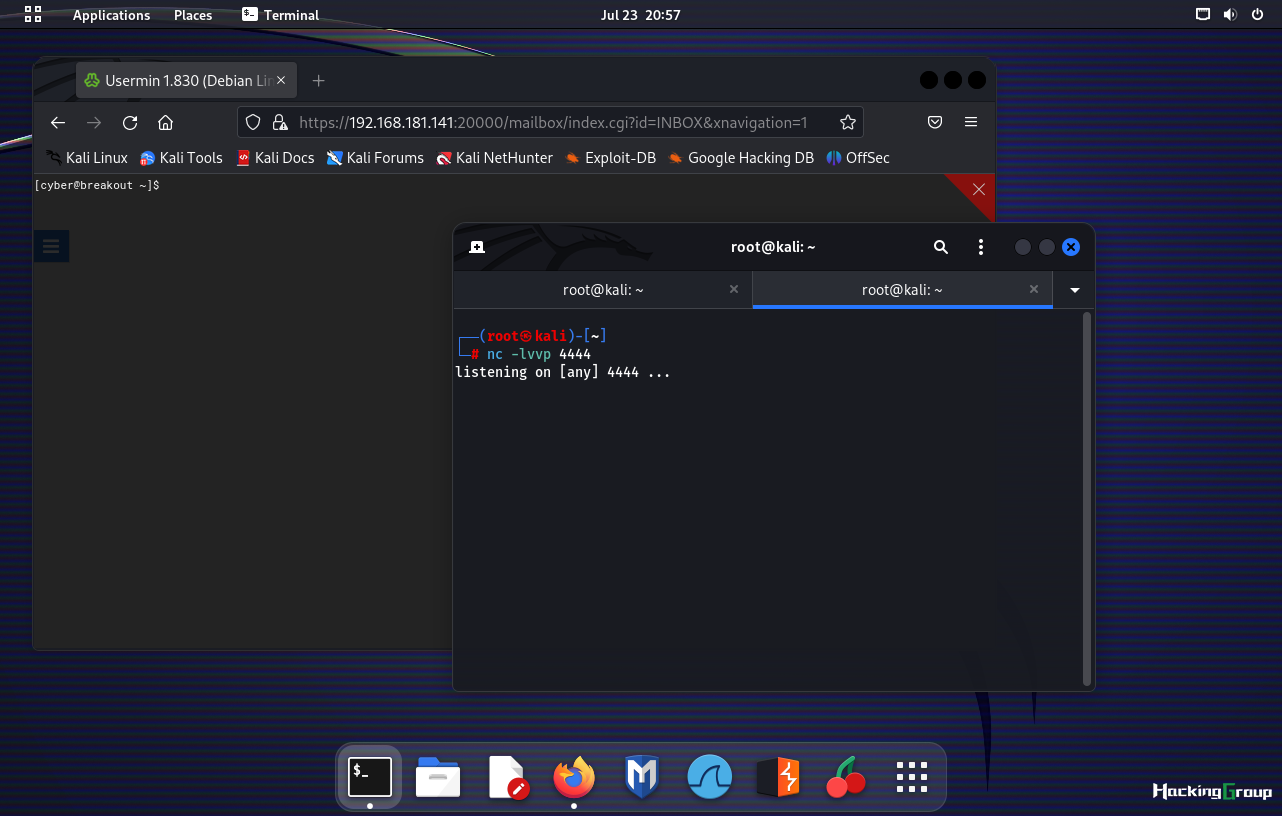Click the terminal search magnifier icon
1282x816 pixels.
(x=941, y=247)
